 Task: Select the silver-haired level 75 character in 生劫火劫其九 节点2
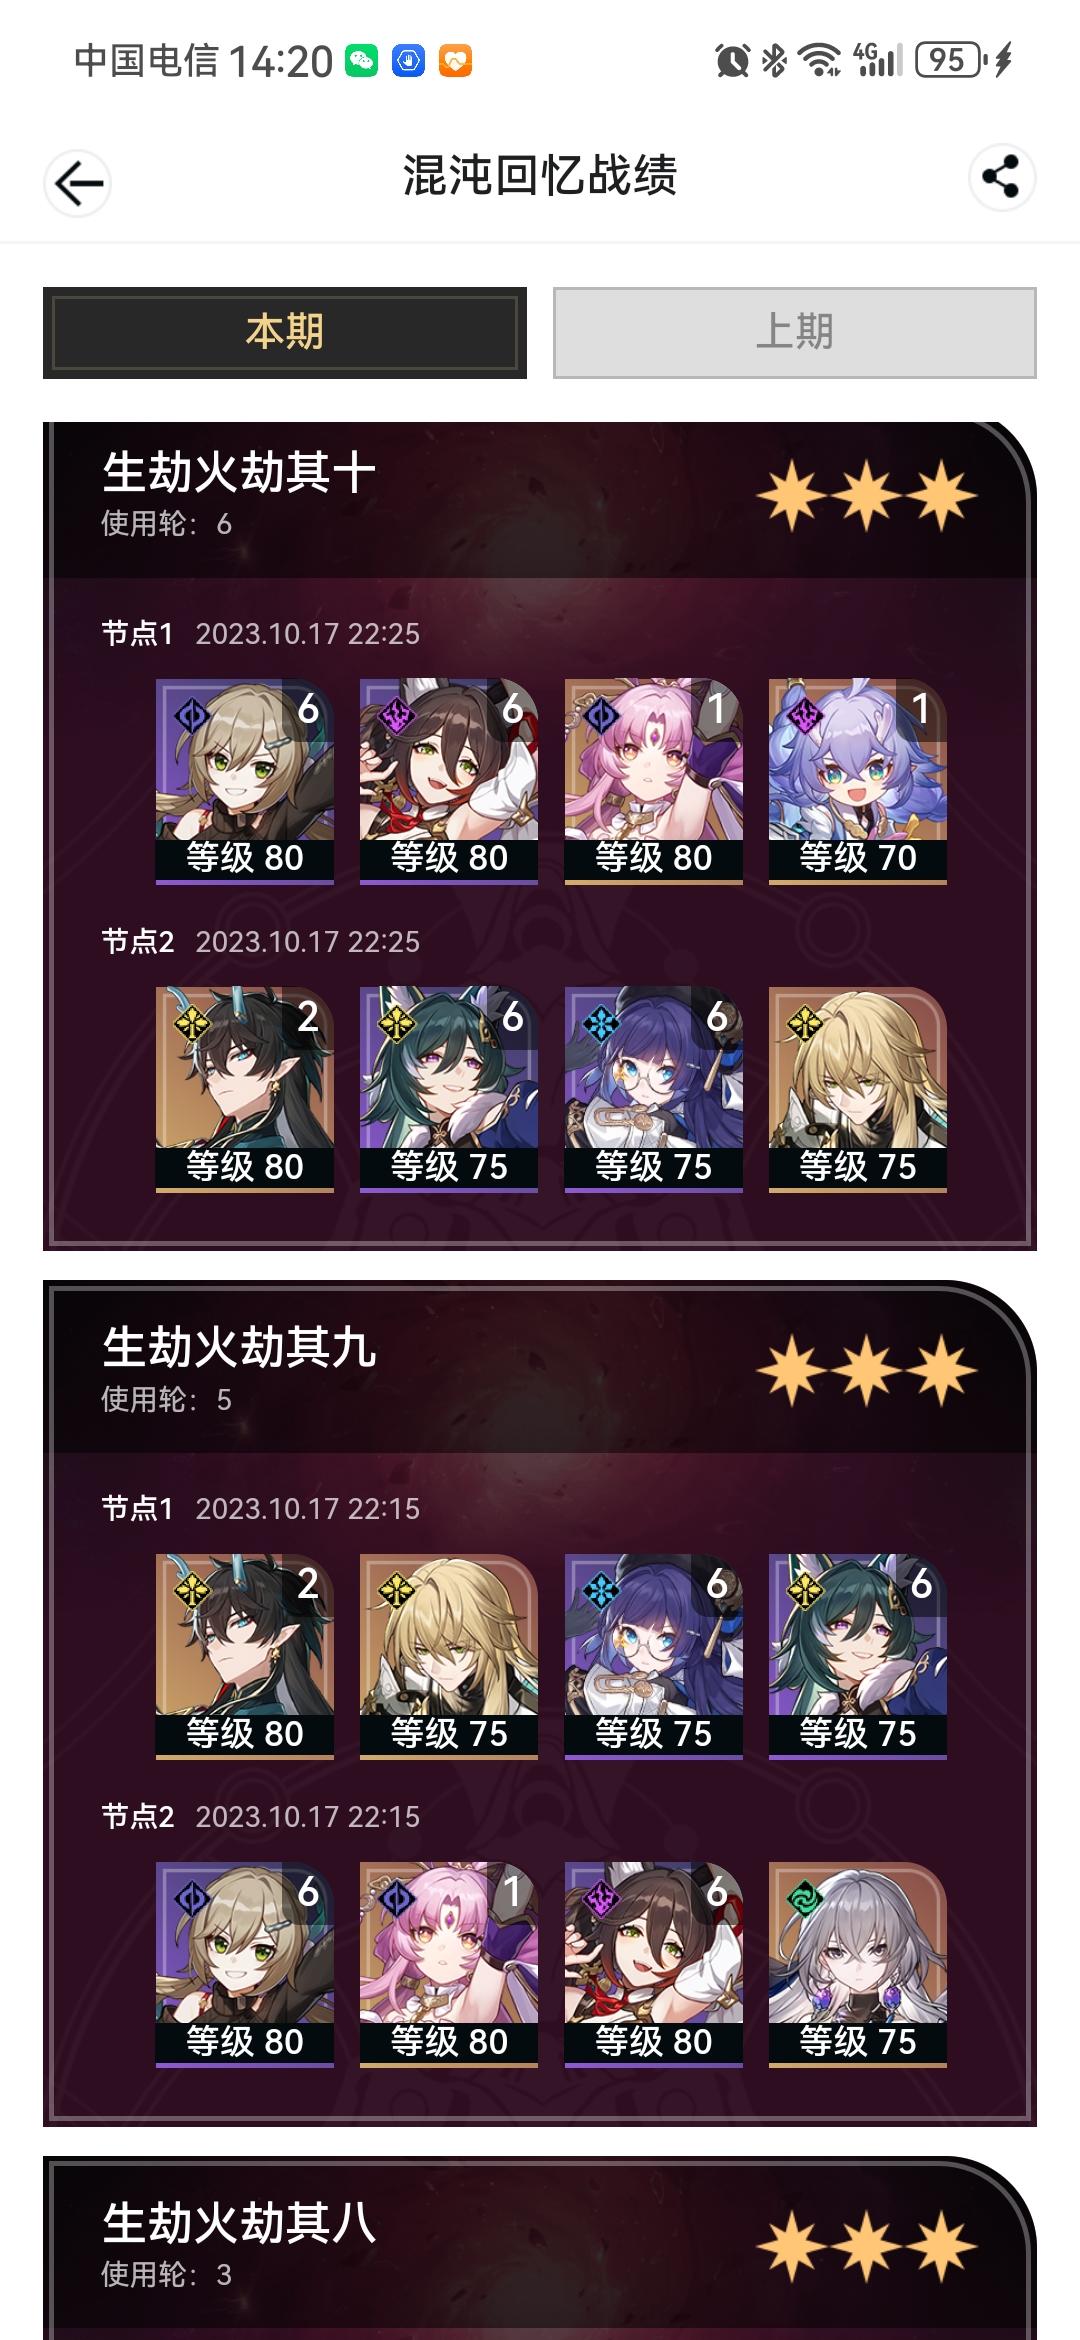(858, 1965)
